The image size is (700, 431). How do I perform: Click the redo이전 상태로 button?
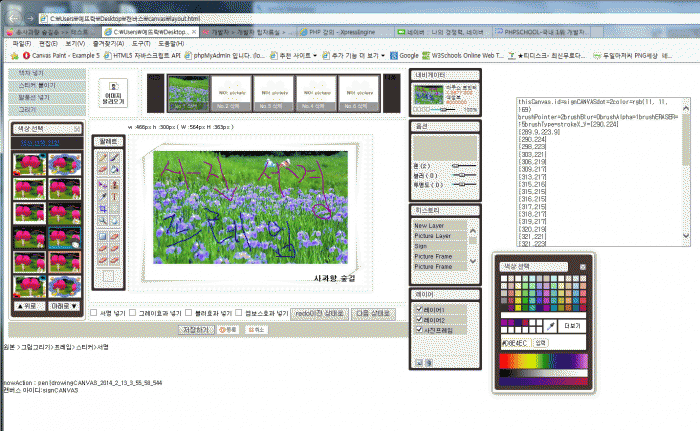click(320, 314)
